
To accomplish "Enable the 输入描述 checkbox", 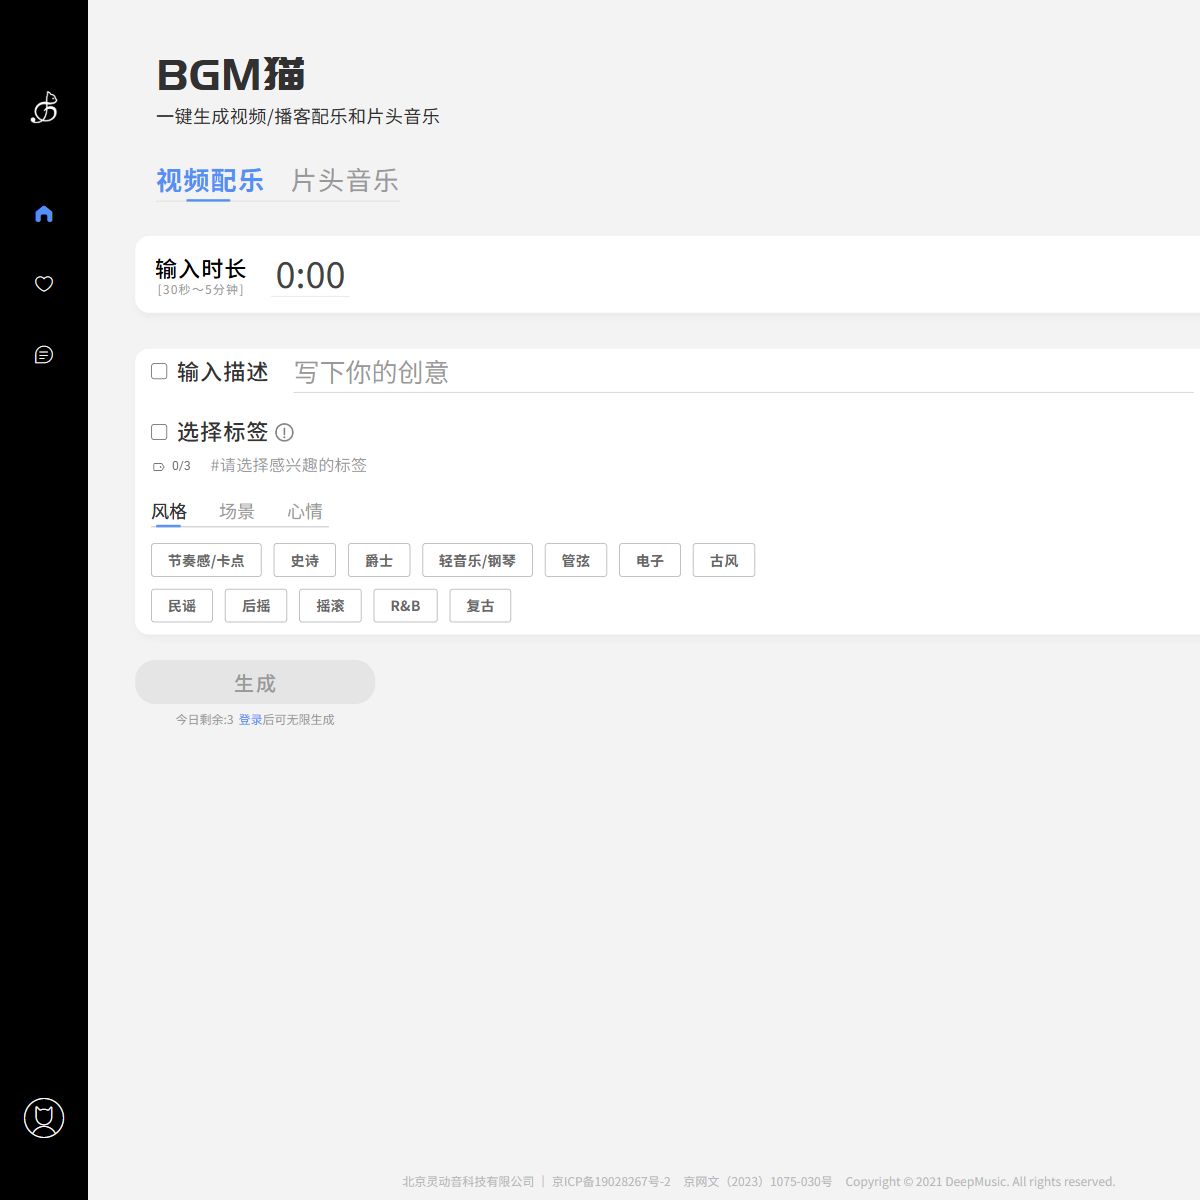I will pos(159,371).
